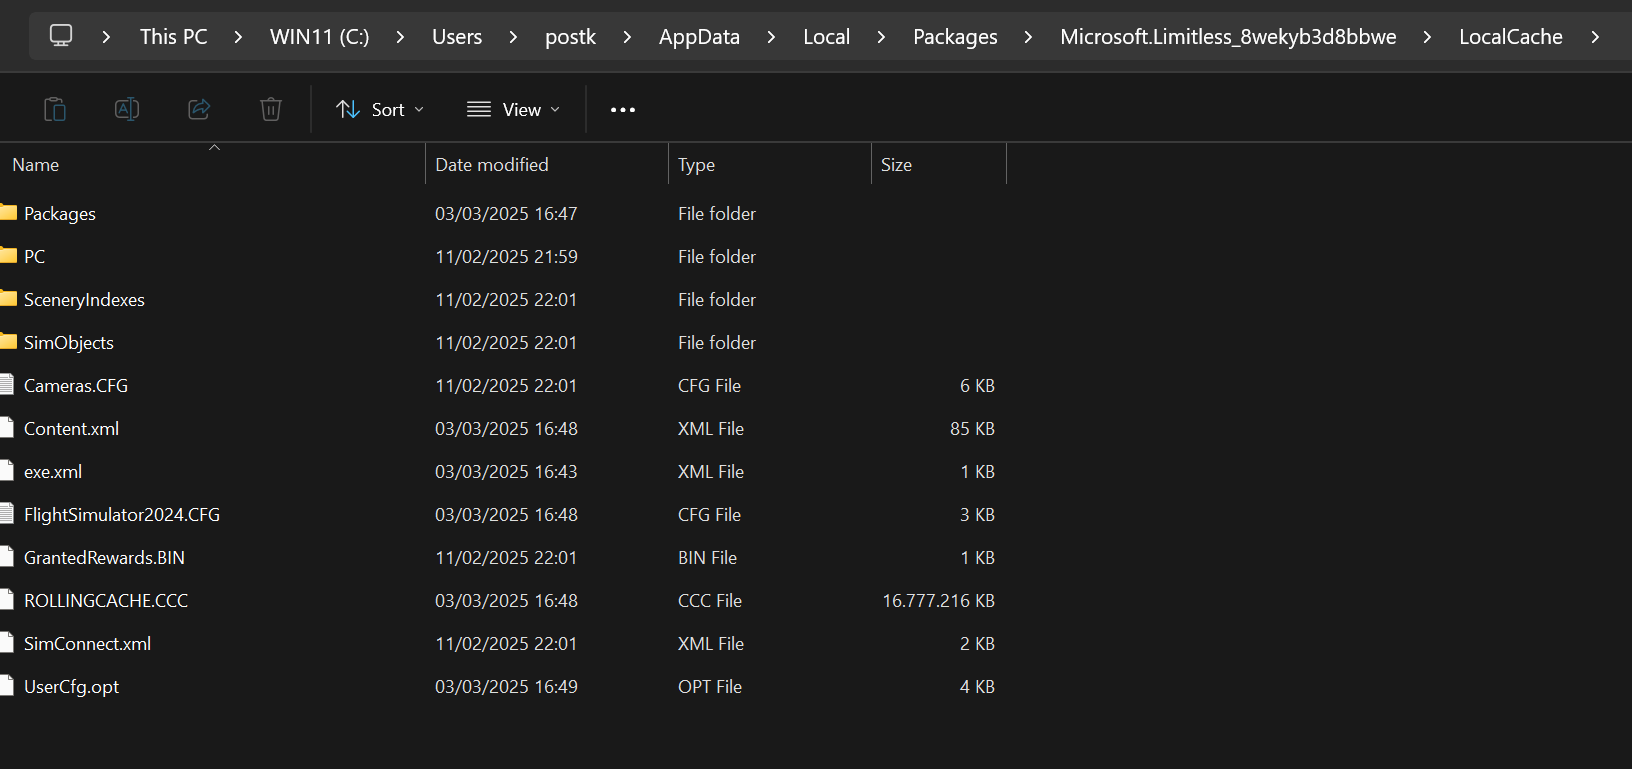Expand chevron before This PC breadcrumb
This screenshot has height=769, width=1632.
[106, 37]
